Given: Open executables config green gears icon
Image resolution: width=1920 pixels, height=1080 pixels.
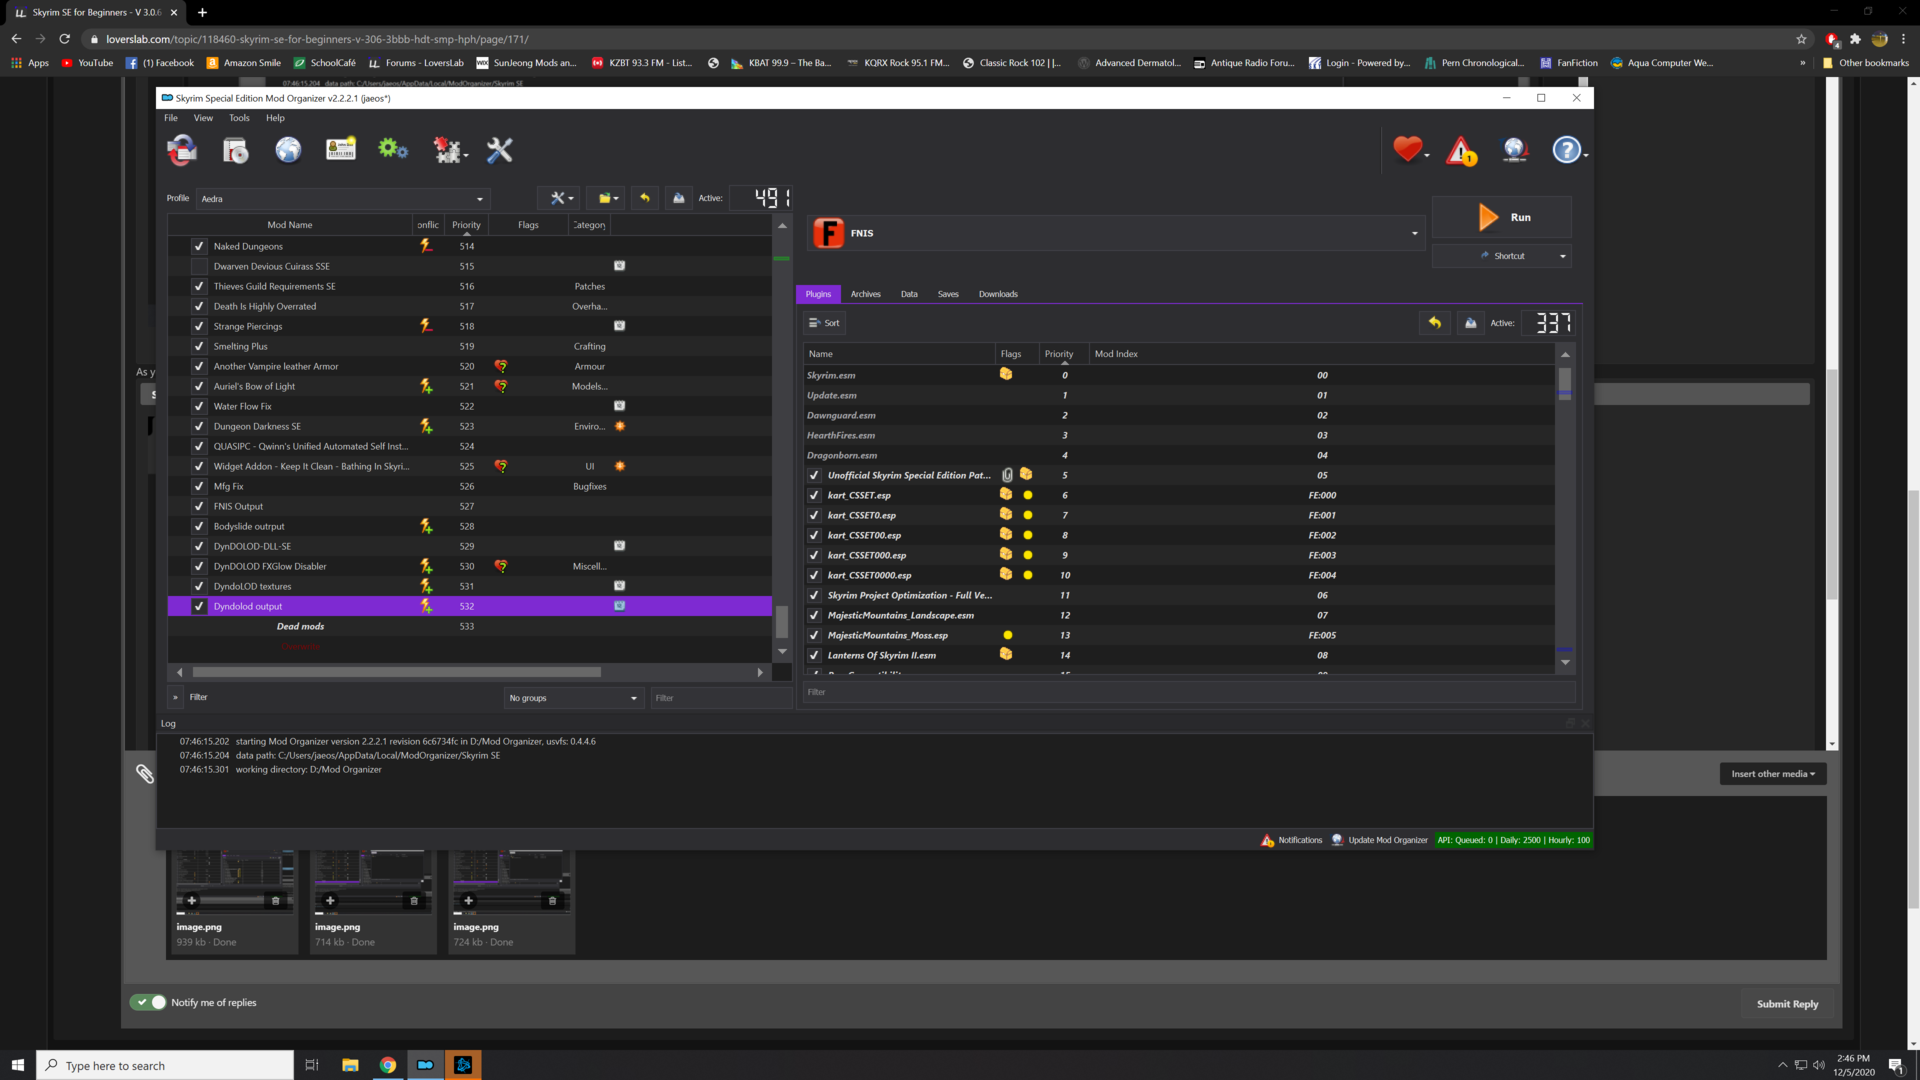Looking at the screenshot, I should [393, 150].
